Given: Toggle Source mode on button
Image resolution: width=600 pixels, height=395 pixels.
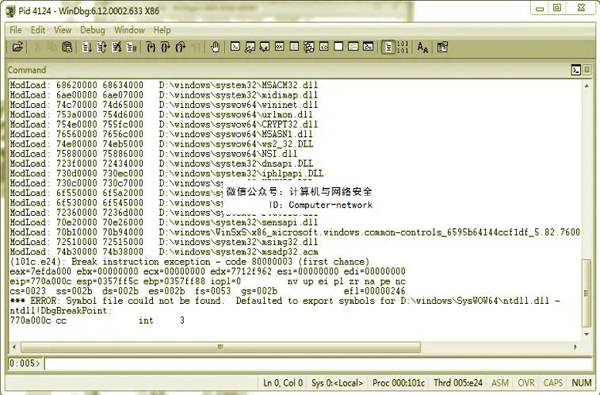Looking at the screenshot, I should point(388,47).
